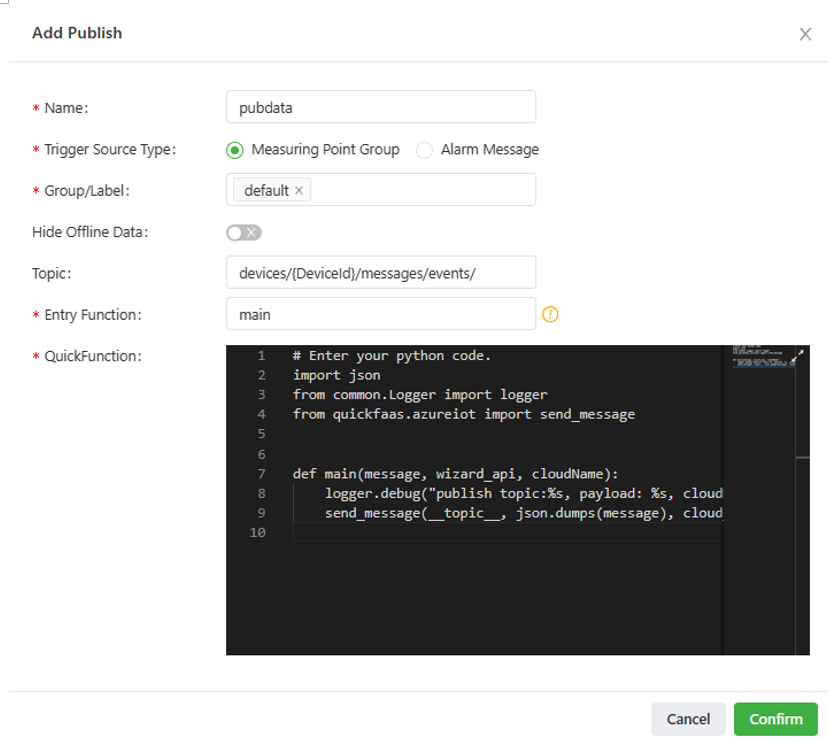Place cursor on empty line 10
828x742 pixels.
[500, 533]
